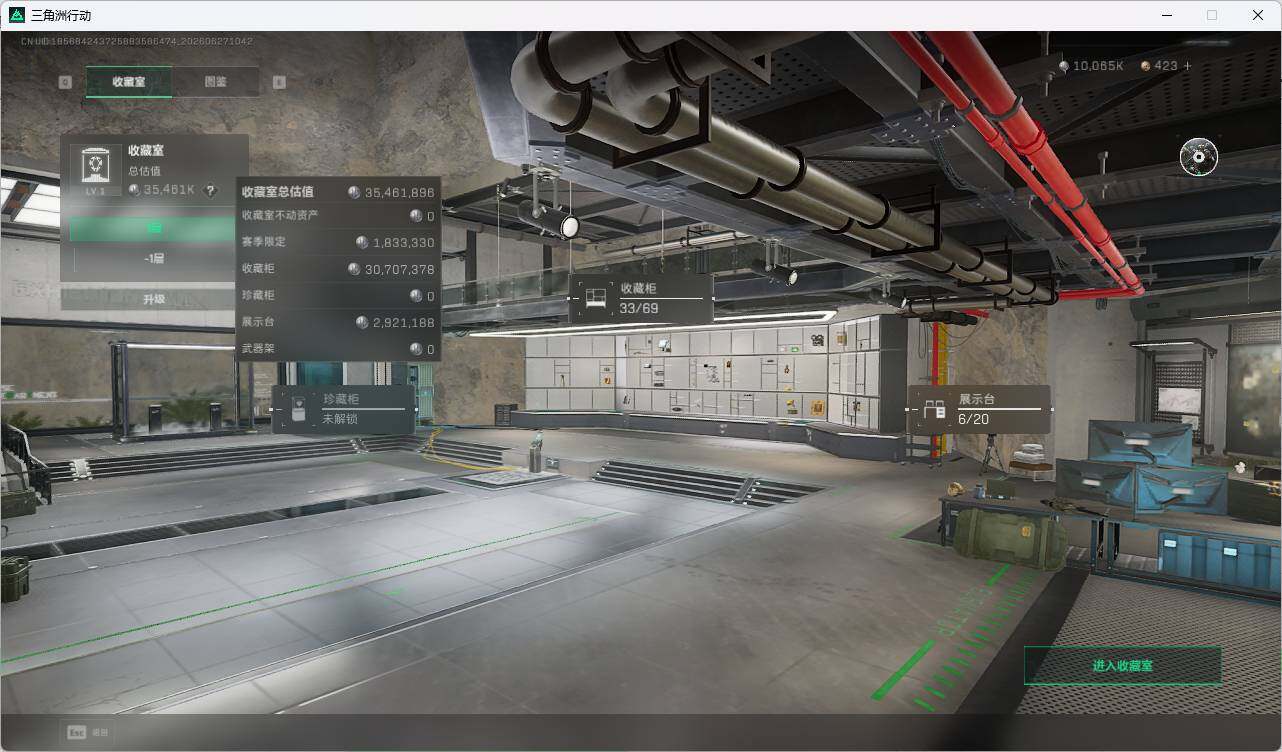The height and width of the screenshot is (752, 1282).
Task: Open the question mark help icon beside 总估值
Action: click(x=210, y=190)
